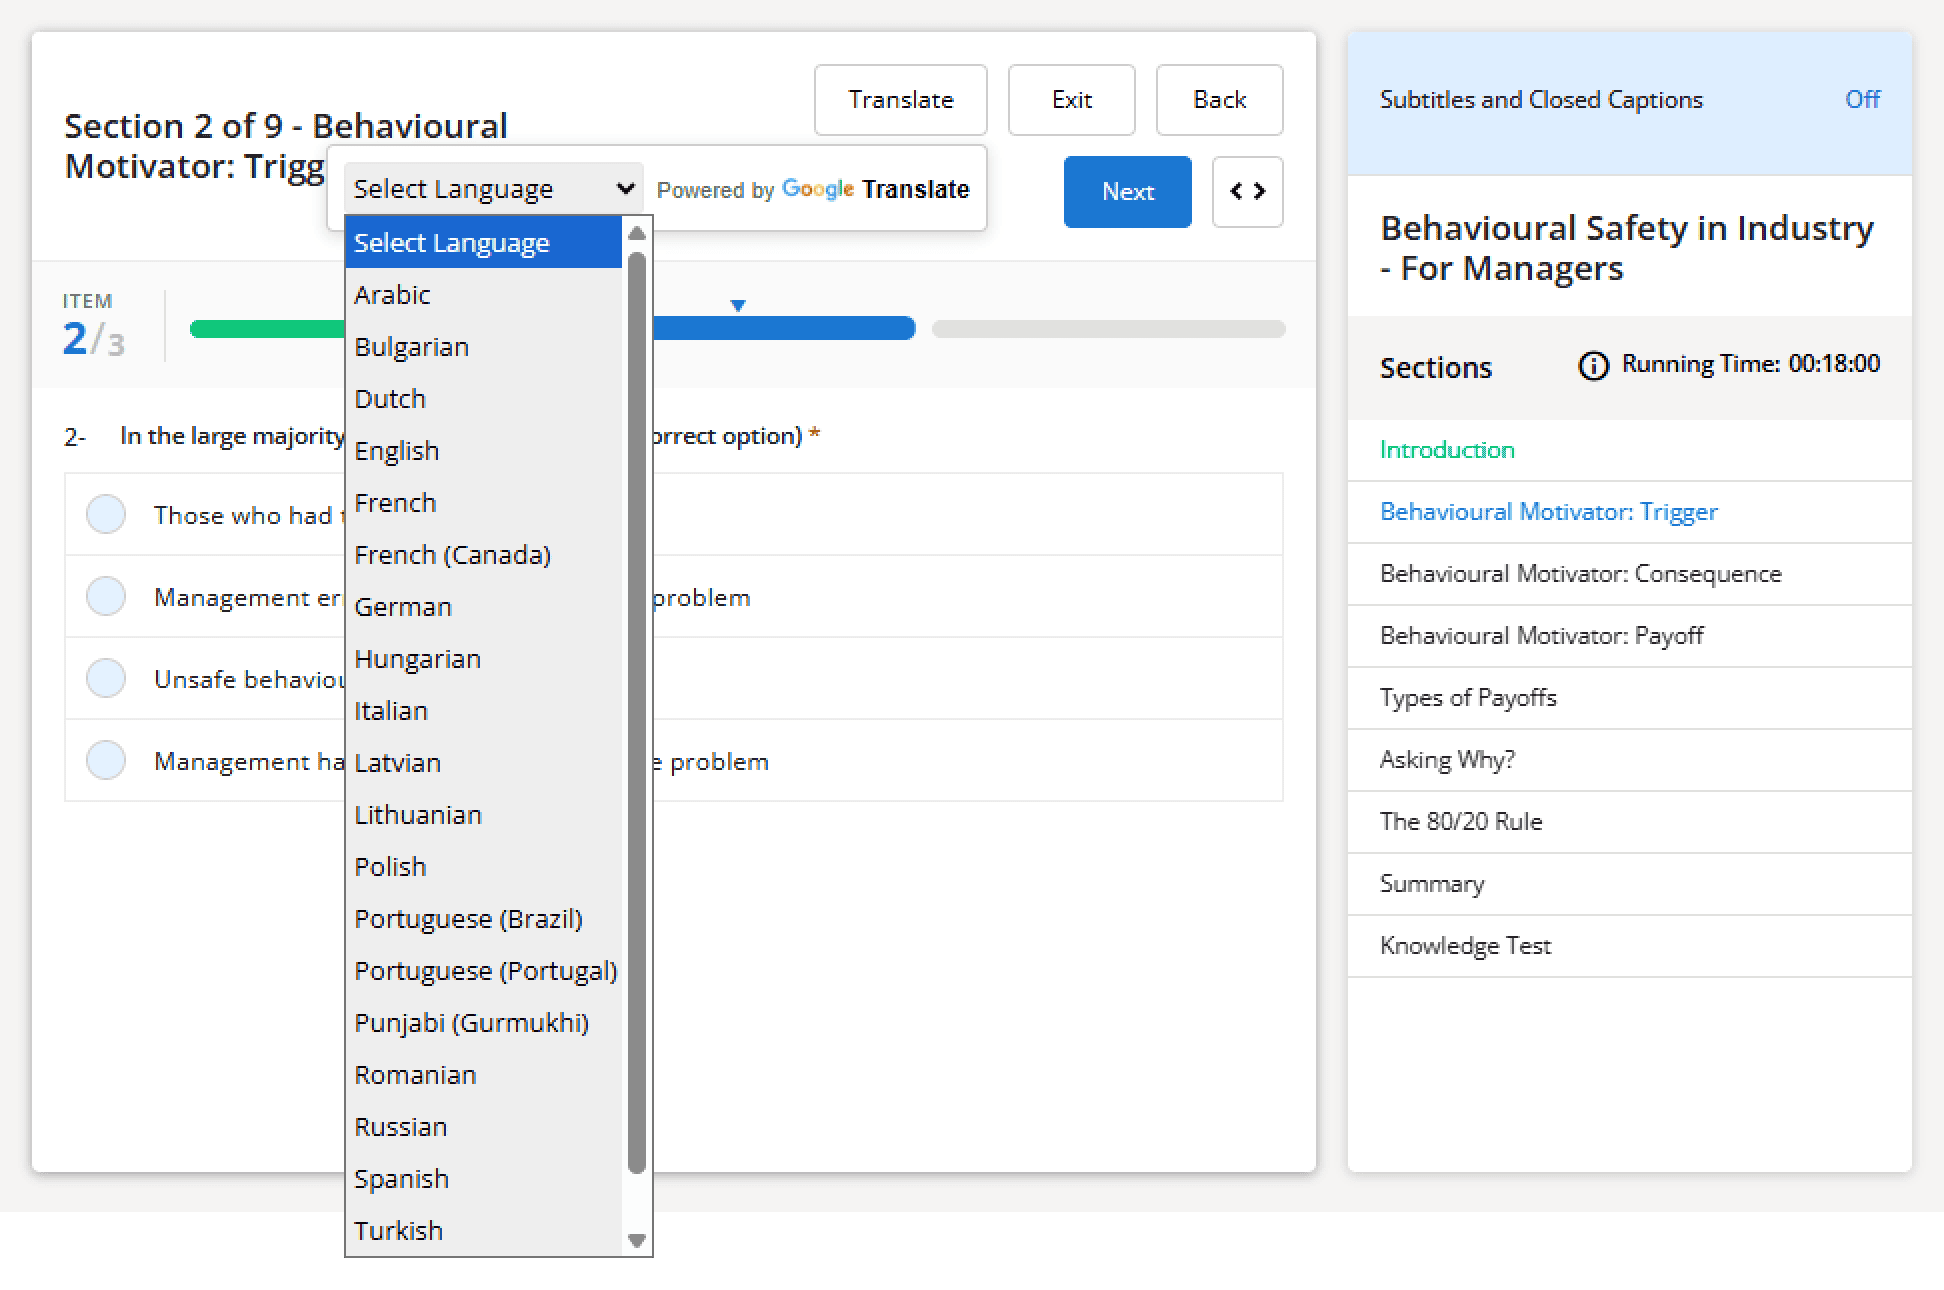The height and width of the screenshot is (1290, 1944).
Task: Click the course title 'Behavioural Safety in Industry'
Action: coord(1627,248)
